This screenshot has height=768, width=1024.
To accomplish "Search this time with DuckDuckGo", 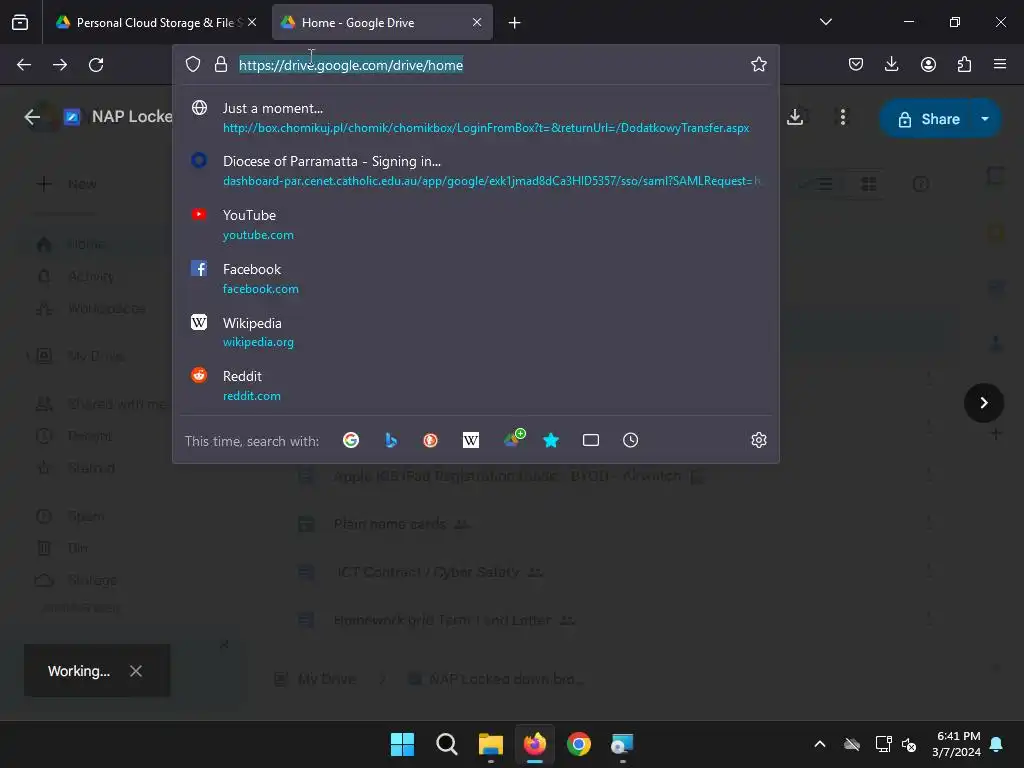I will 430,440.
